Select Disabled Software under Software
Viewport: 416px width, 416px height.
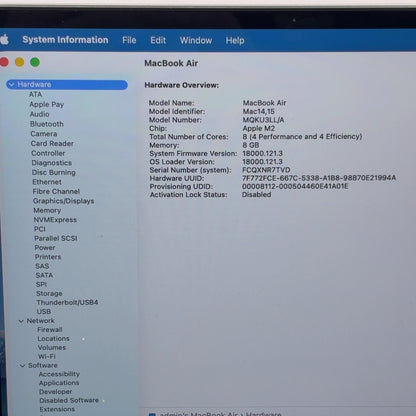[69, 400]
